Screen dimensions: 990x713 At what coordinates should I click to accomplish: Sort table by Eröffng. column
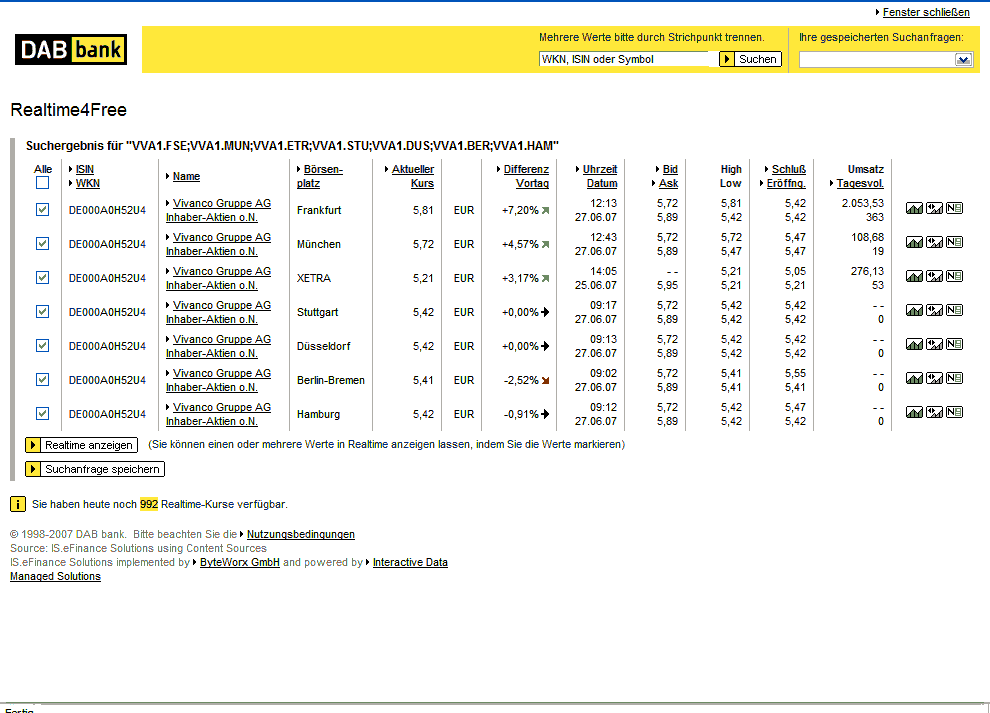pyautogui.click(x=786, y=183)
